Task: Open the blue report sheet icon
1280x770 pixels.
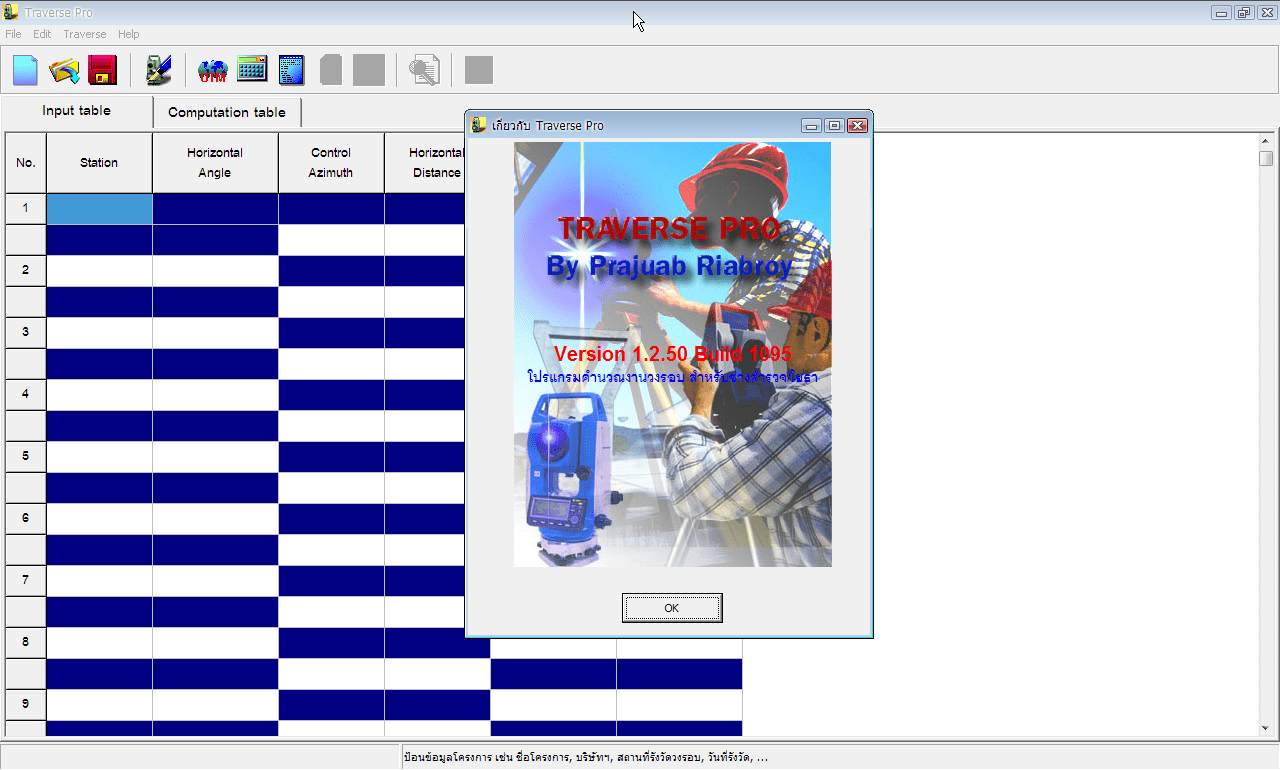Action: (291, 69)
